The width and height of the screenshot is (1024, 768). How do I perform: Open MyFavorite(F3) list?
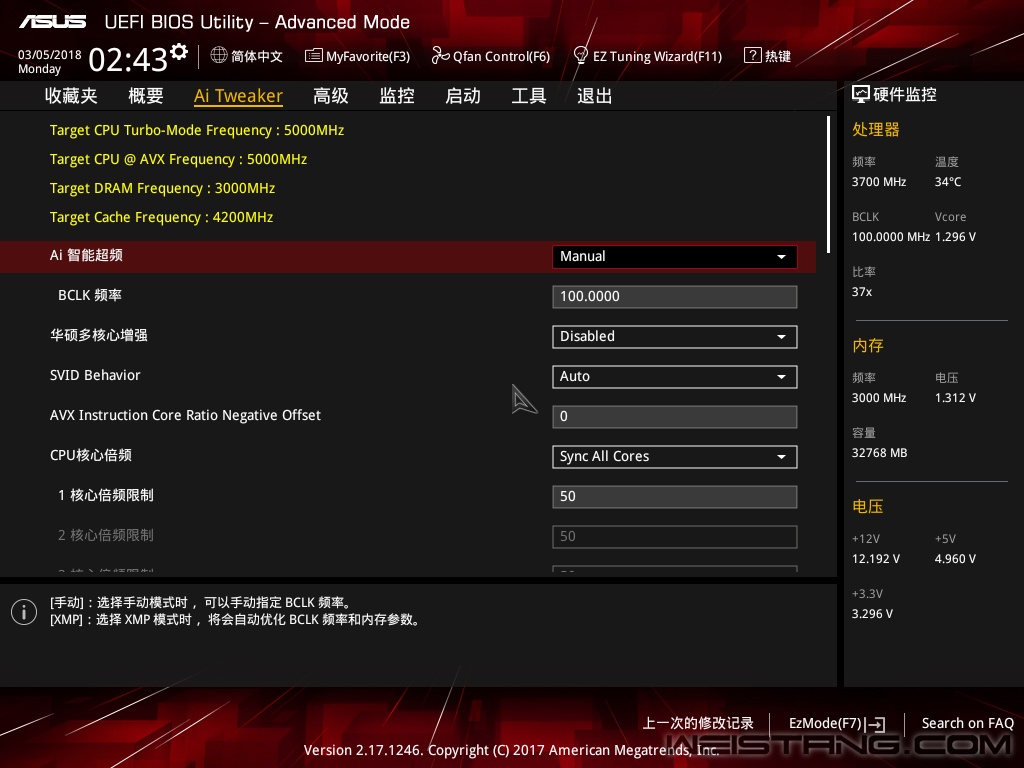357,56
